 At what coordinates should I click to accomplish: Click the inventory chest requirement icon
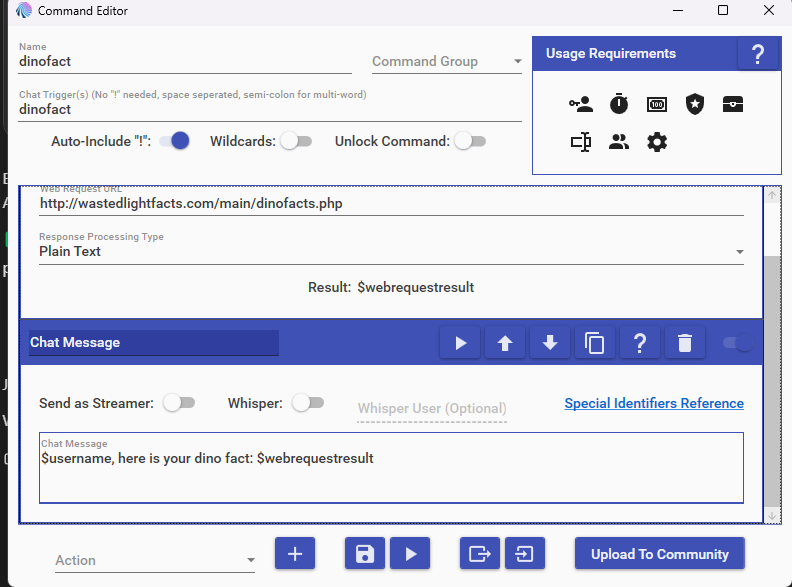point(733,104)
